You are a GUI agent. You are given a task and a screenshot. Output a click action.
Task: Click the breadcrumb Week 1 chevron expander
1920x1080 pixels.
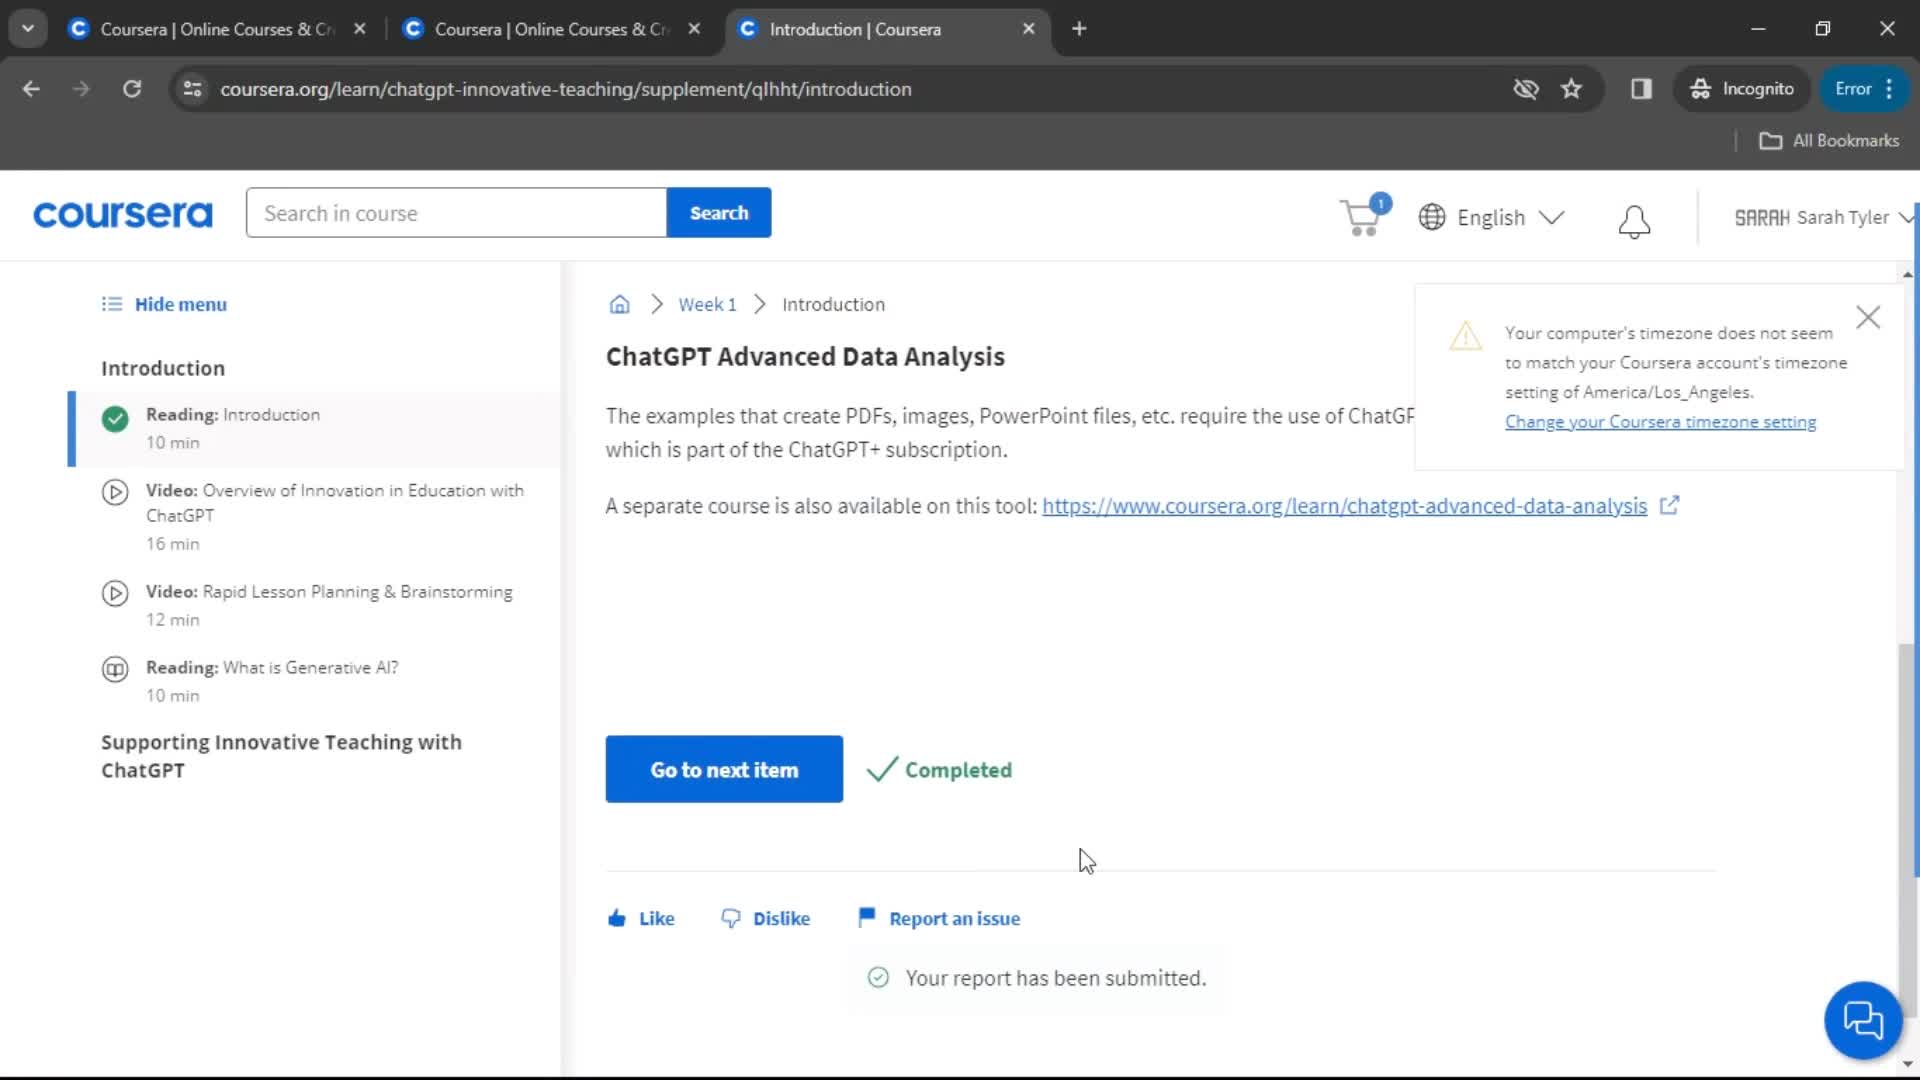[x=760, y=303]
